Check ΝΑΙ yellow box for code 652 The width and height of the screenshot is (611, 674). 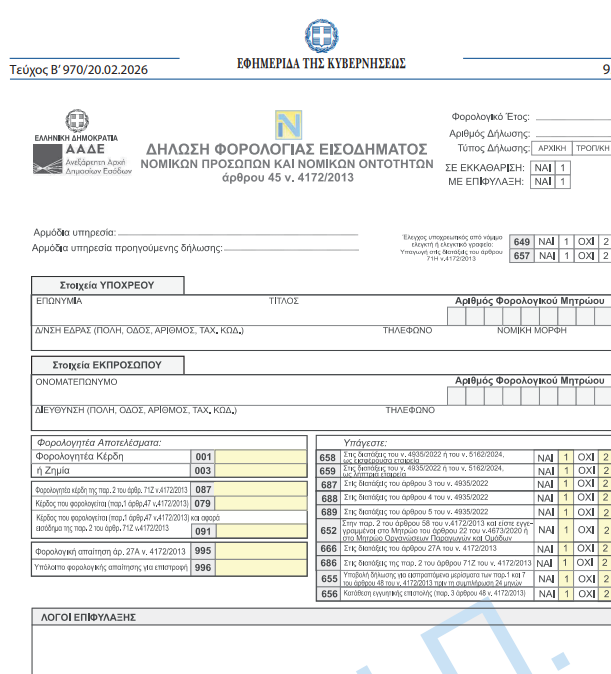click(x=567, y=530)
